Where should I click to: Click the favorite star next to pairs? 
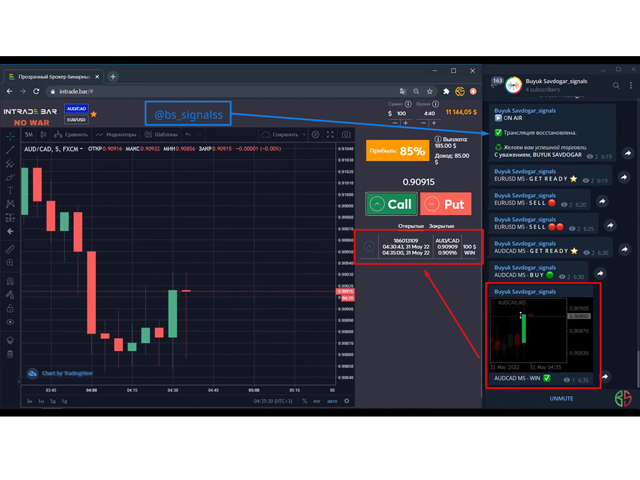tap(94, 114)
